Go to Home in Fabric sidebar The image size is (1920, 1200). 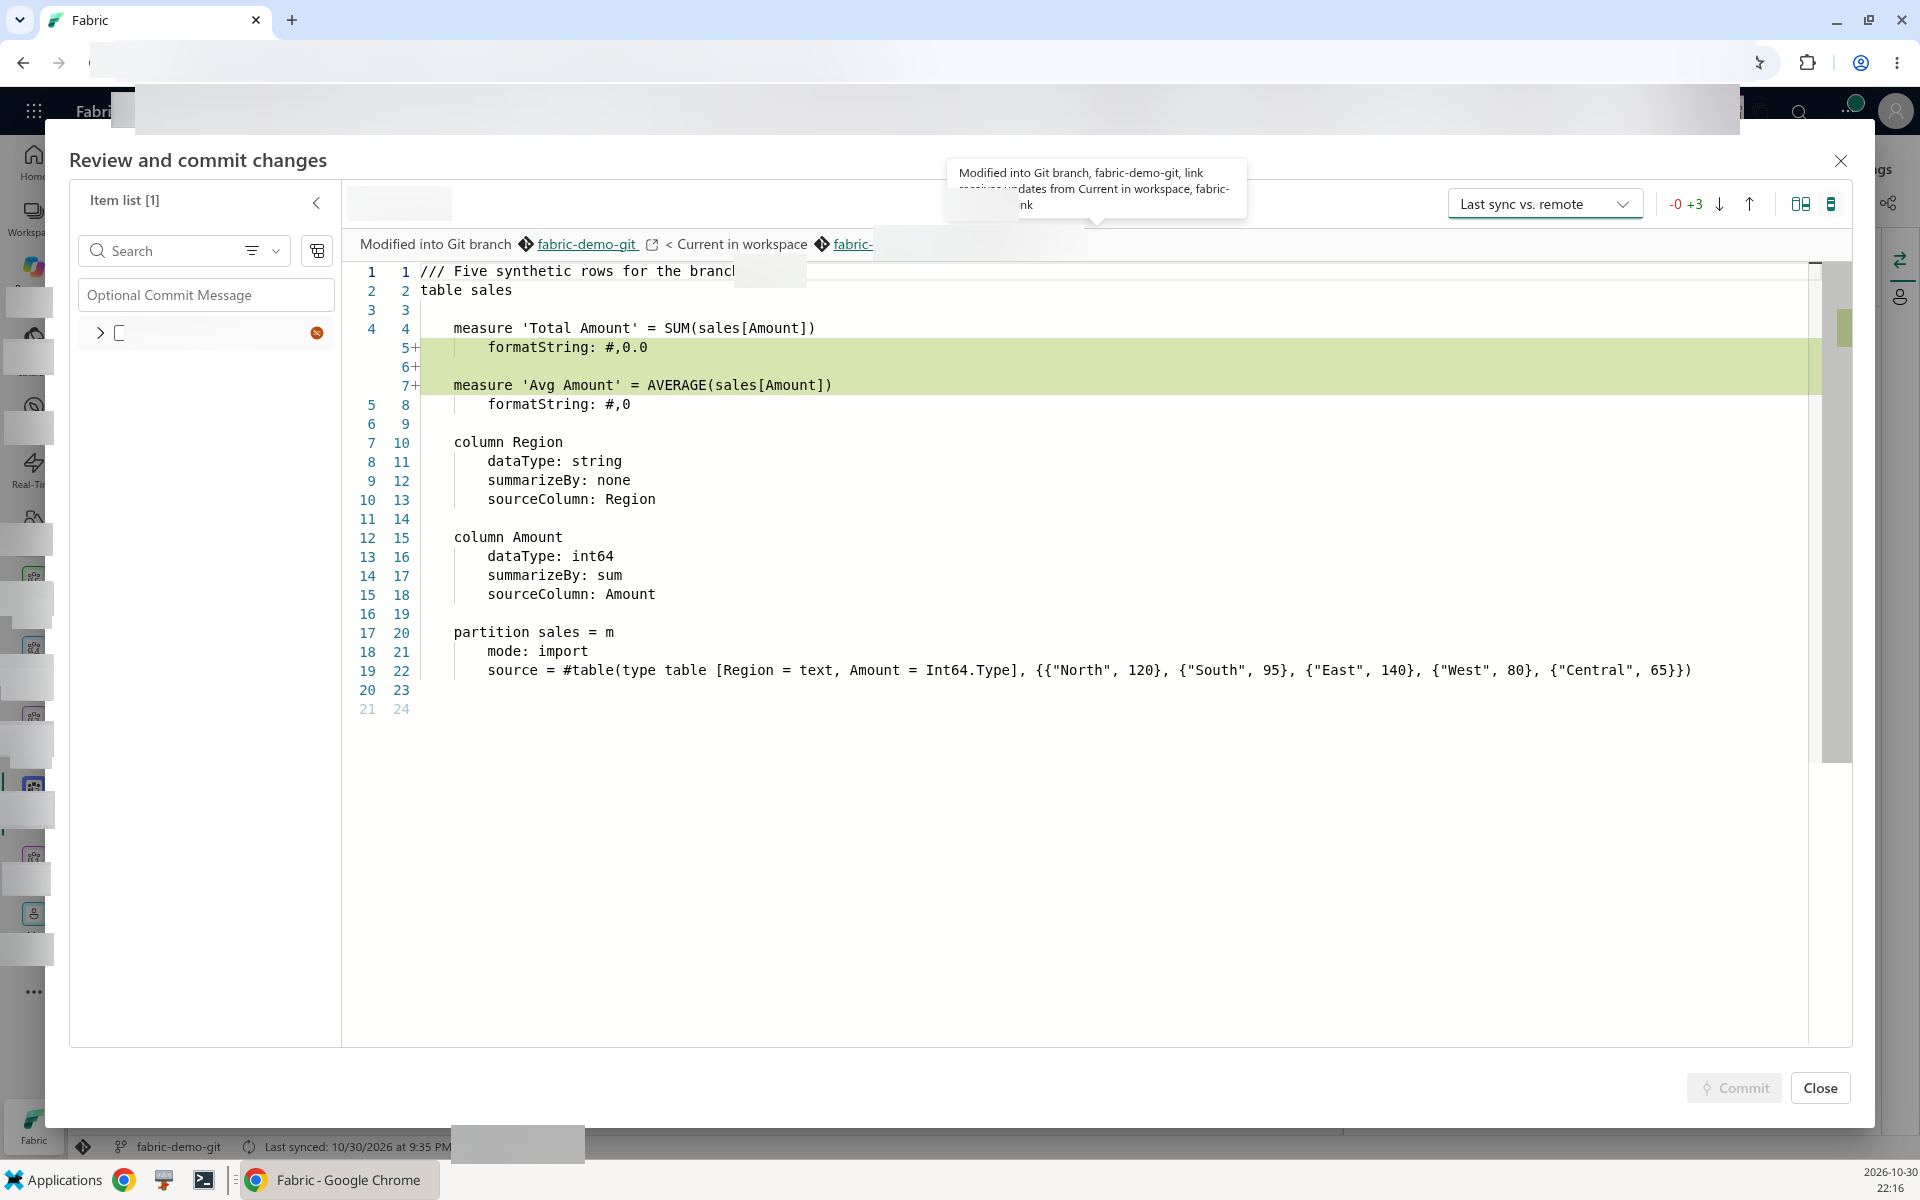(33, 161)
